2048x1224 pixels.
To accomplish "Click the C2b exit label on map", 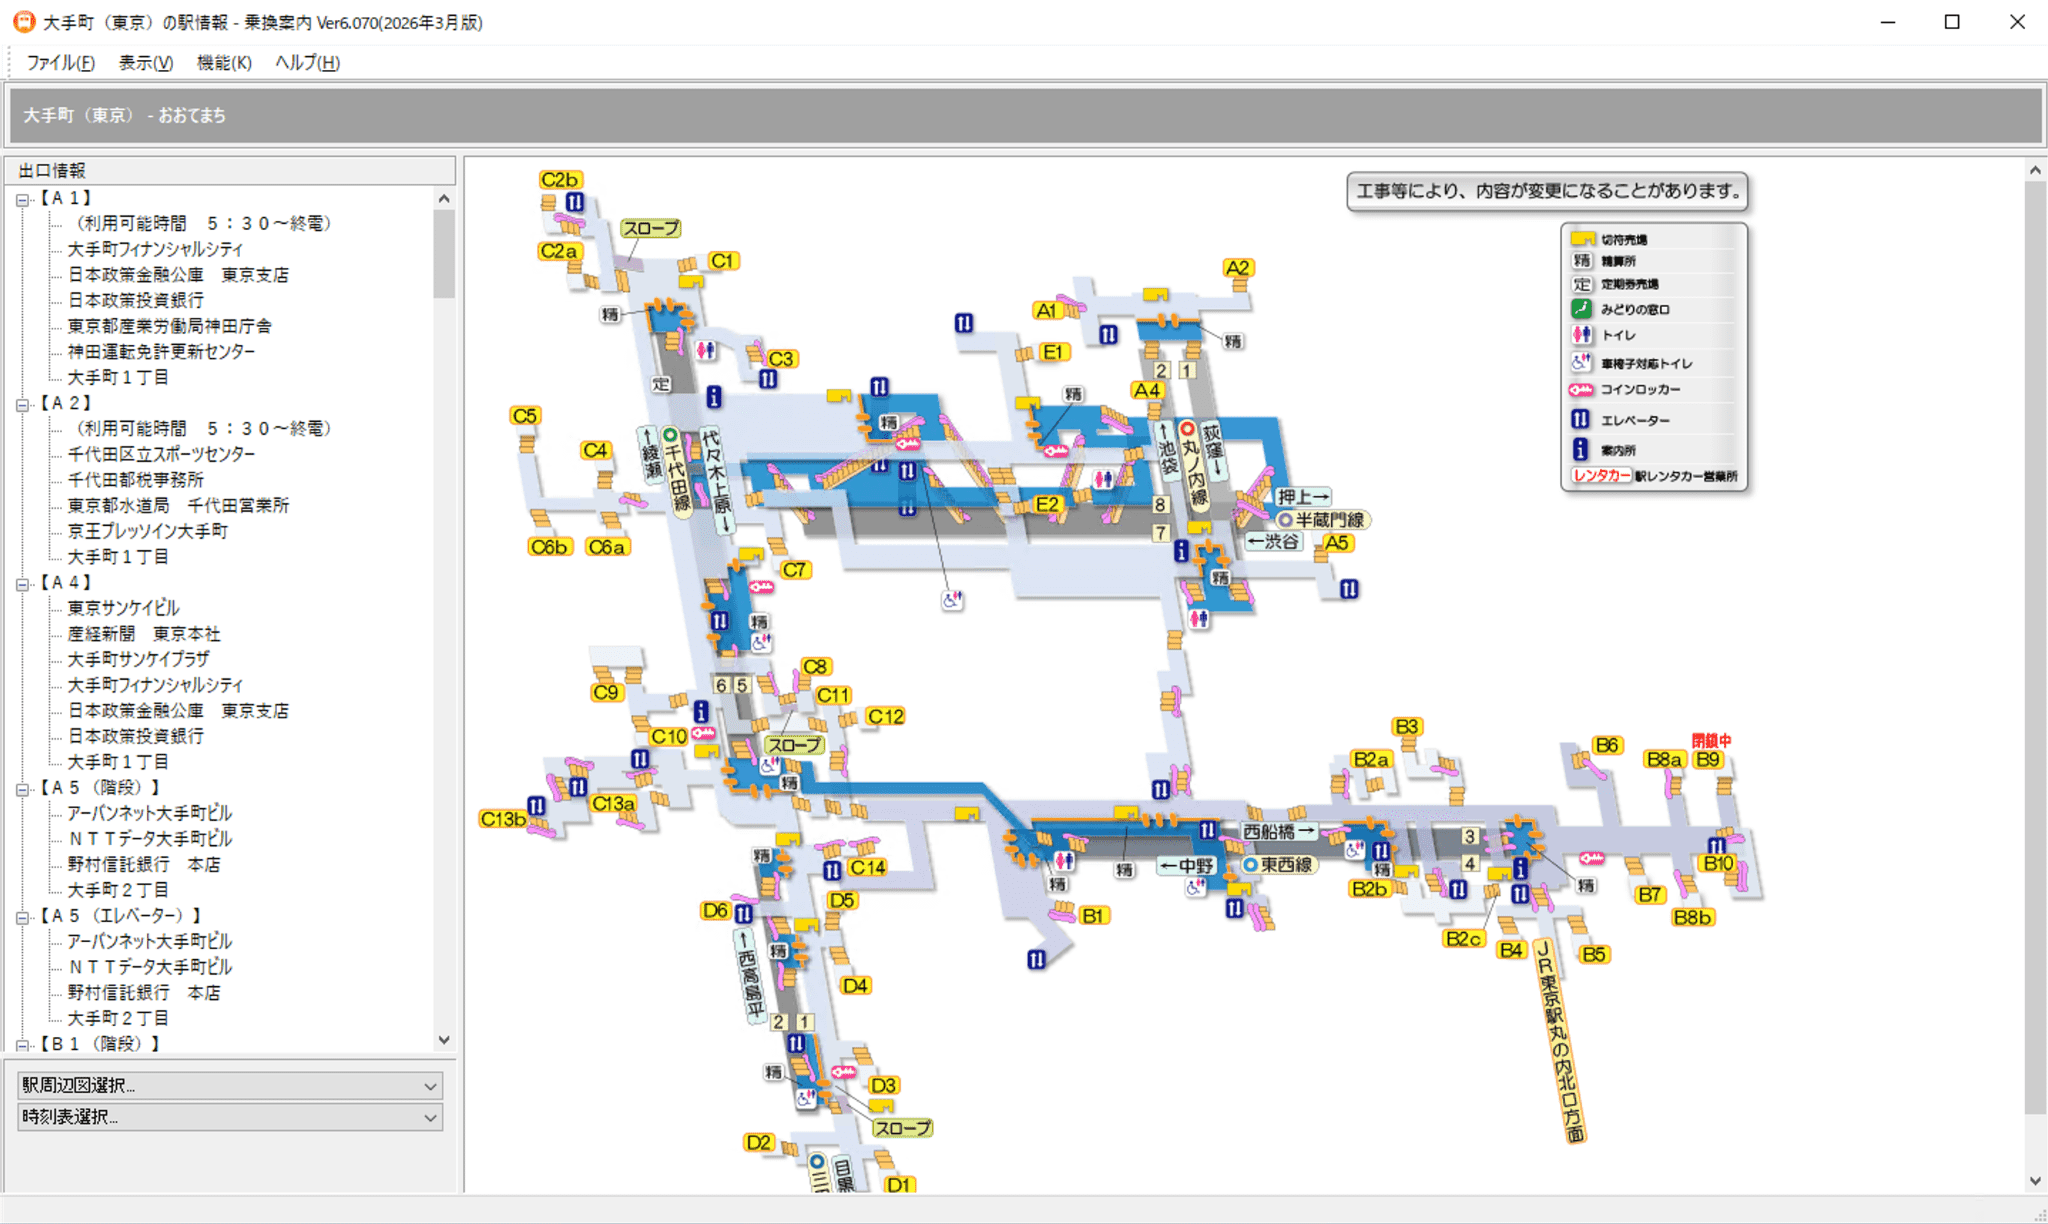I will [559, 180].
